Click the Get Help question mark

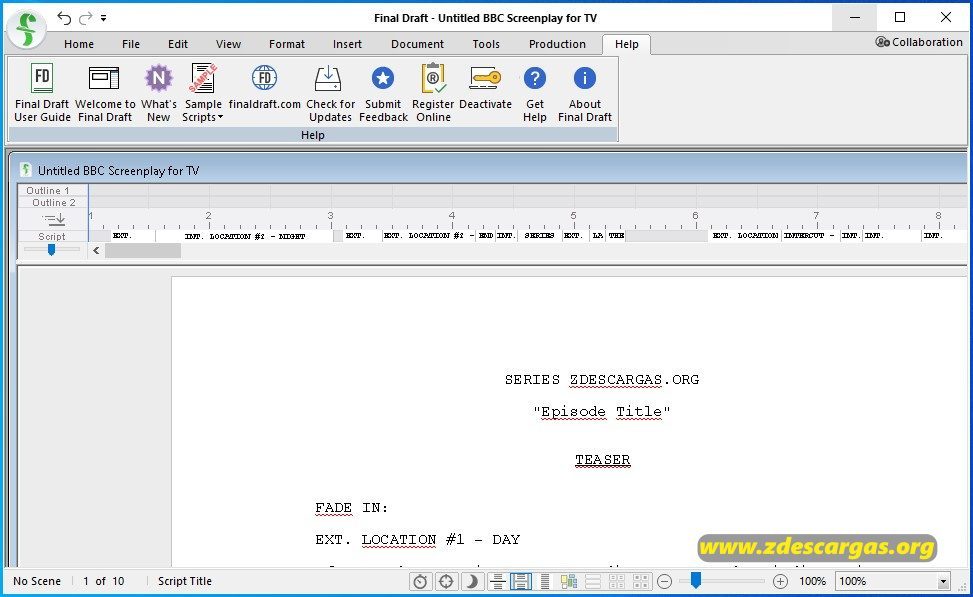coord(534,79)
